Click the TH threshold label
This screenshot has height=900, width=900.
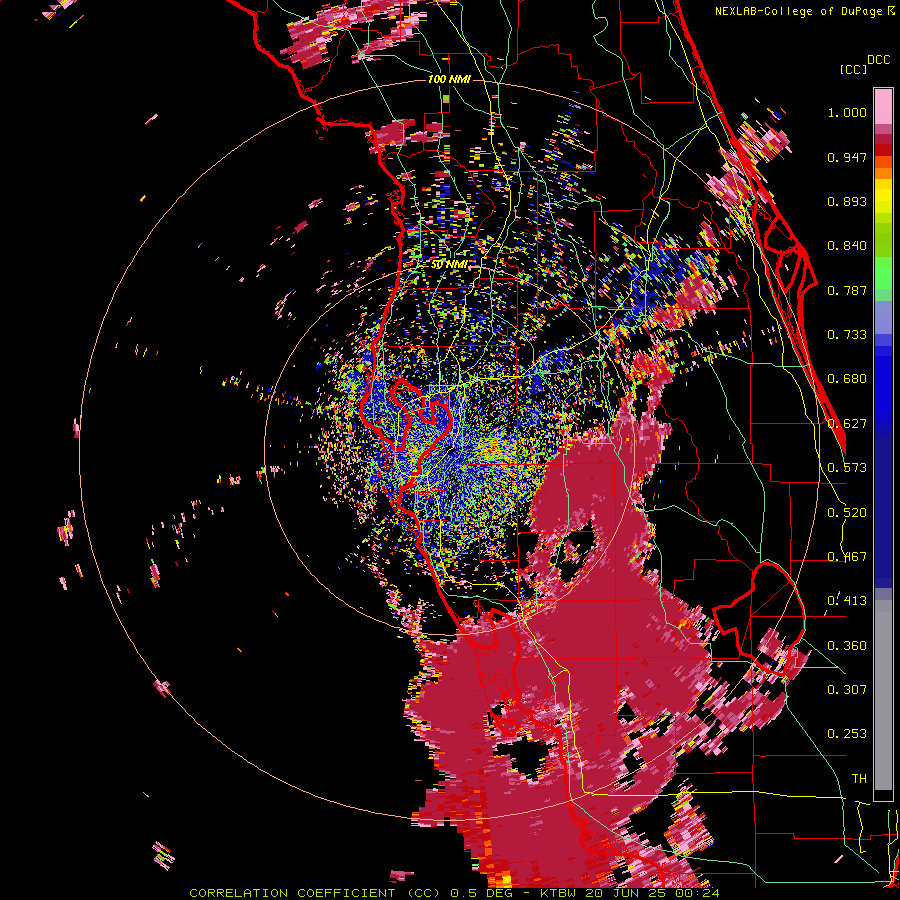[x=859, y=779]
